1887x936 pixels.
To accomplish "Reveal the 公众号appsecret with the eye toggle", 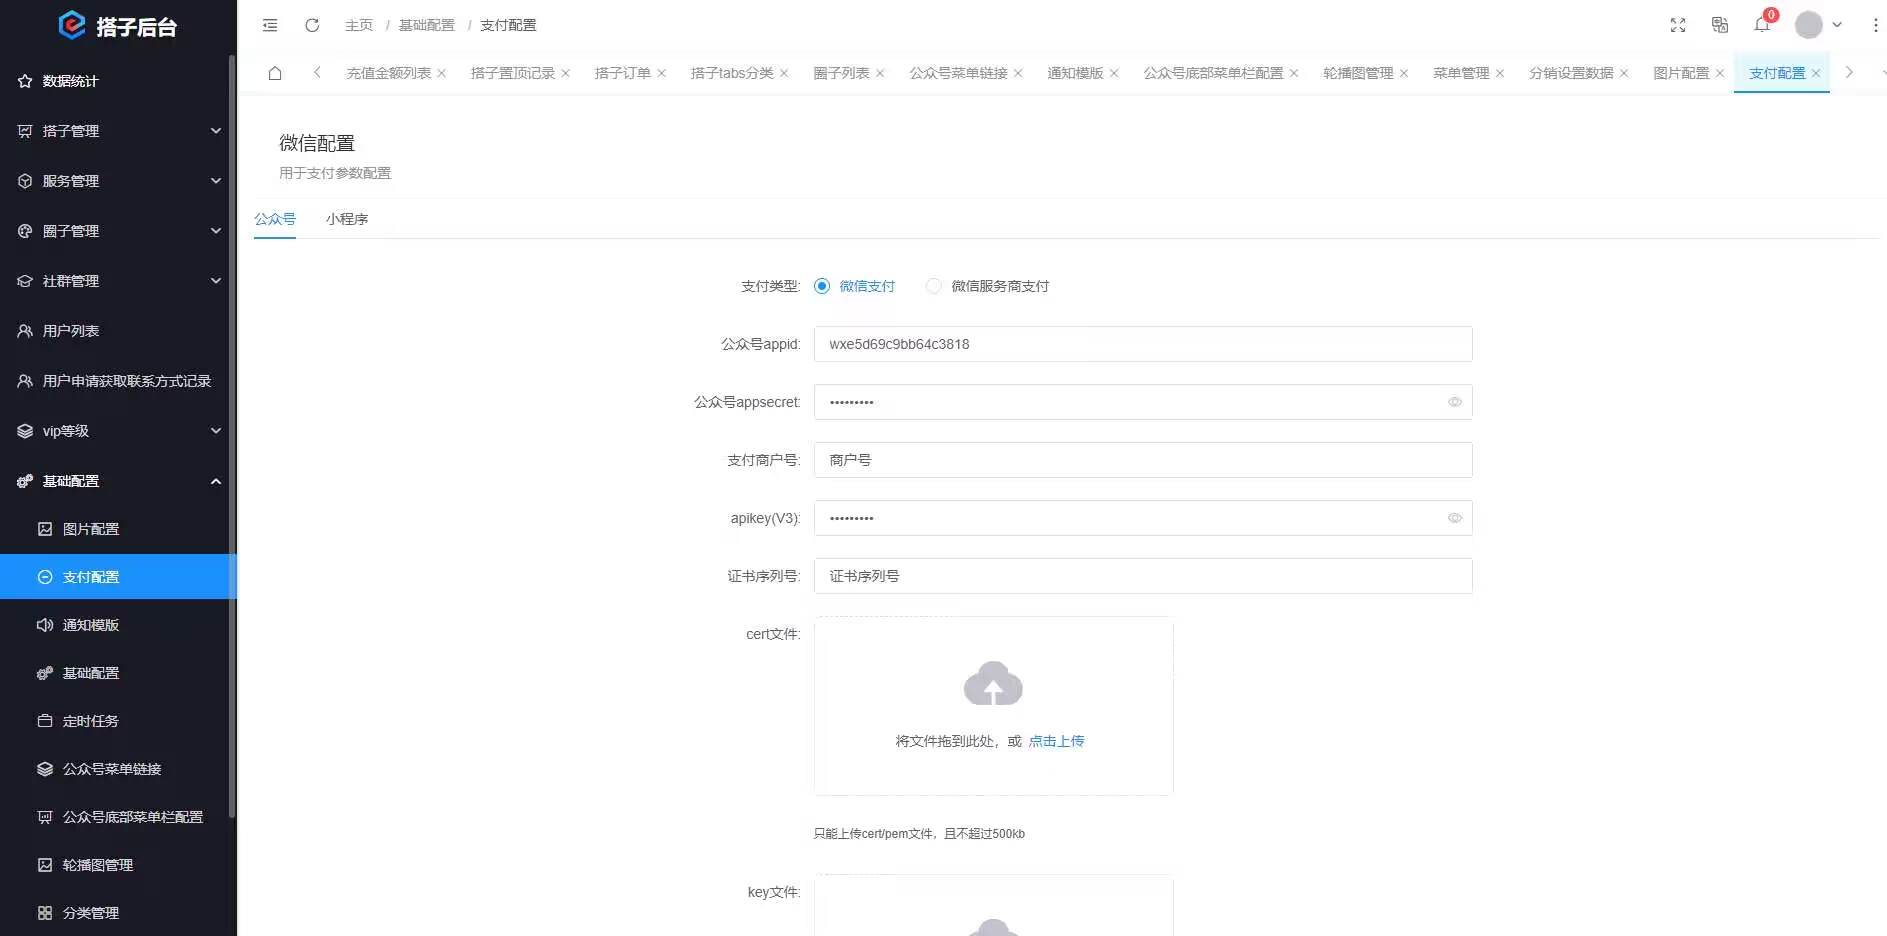I will pos(1455,402).
